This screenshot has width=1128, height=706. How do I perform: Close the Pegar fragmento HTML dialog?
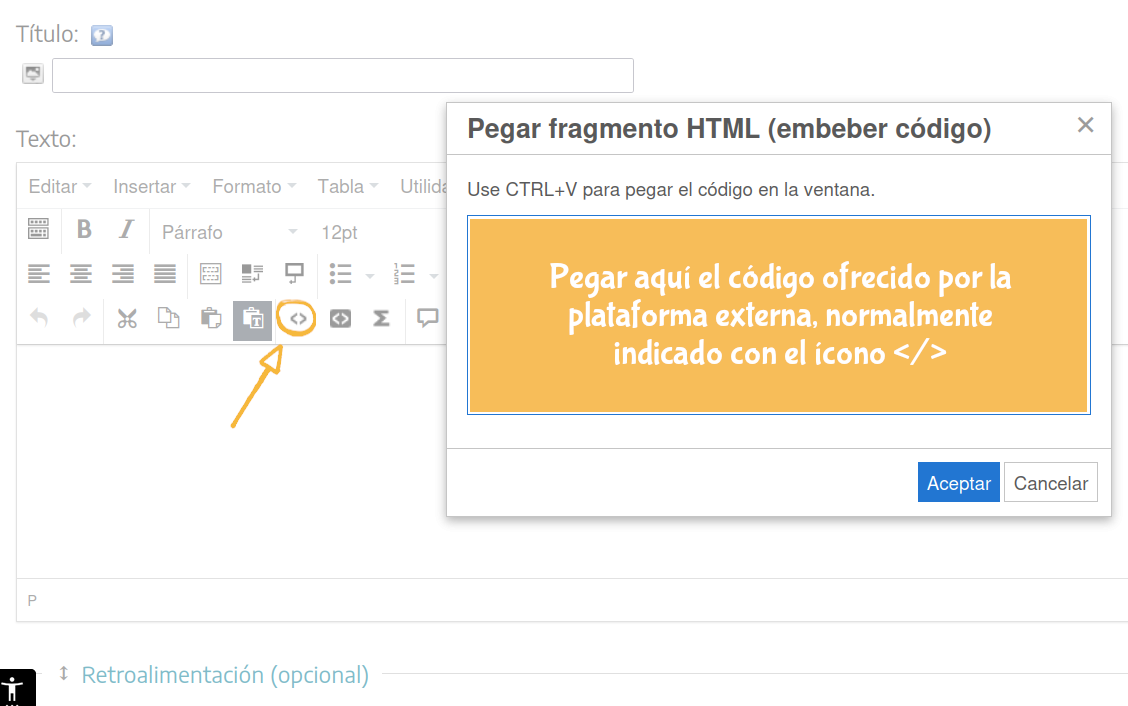1085,125
